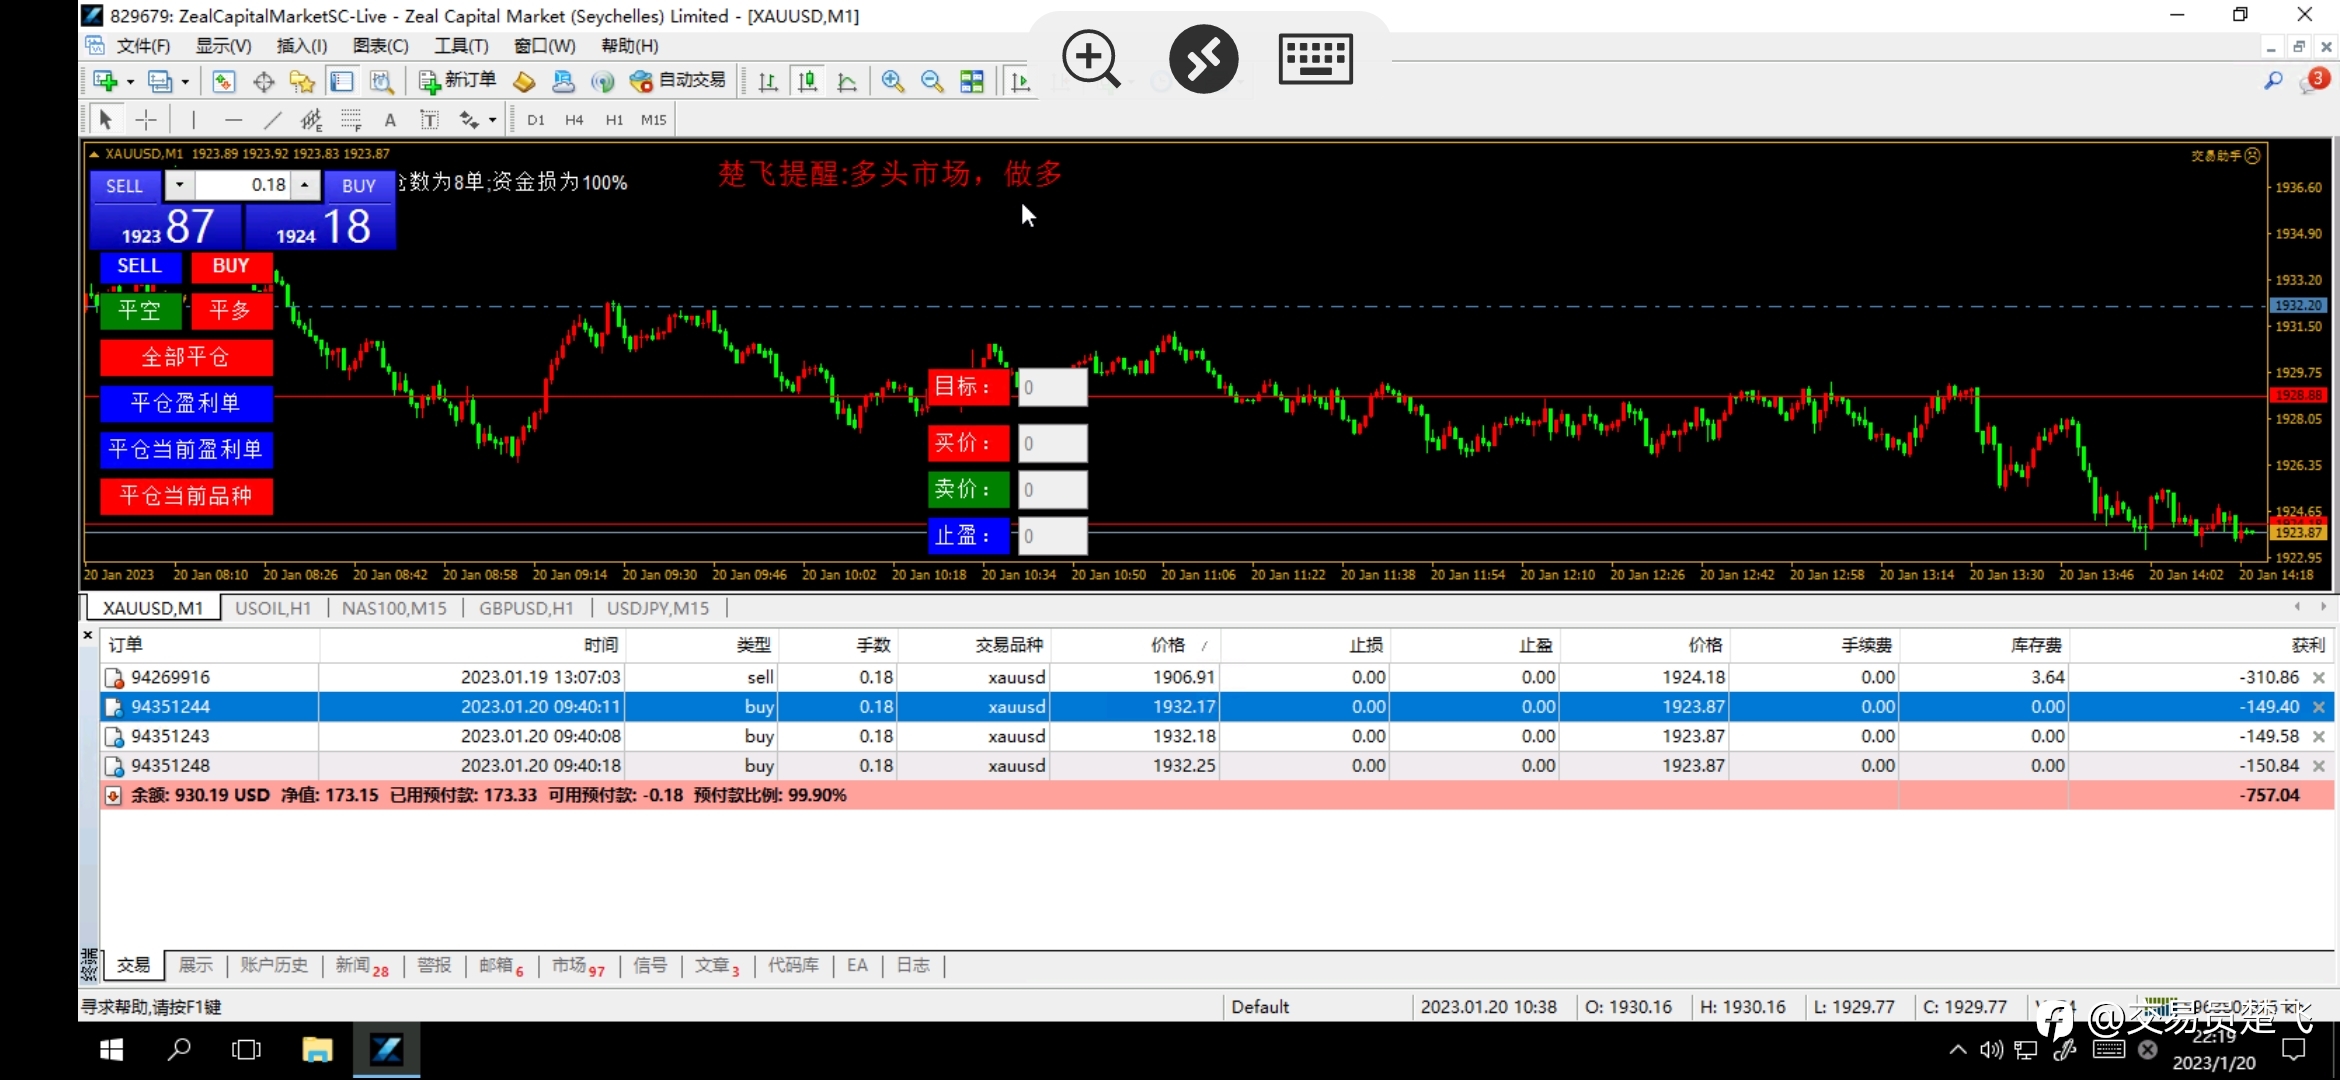2340x1080 pixels.
Task: Toggle chart auto scroll icon
Action: [x=1019, y=82]
